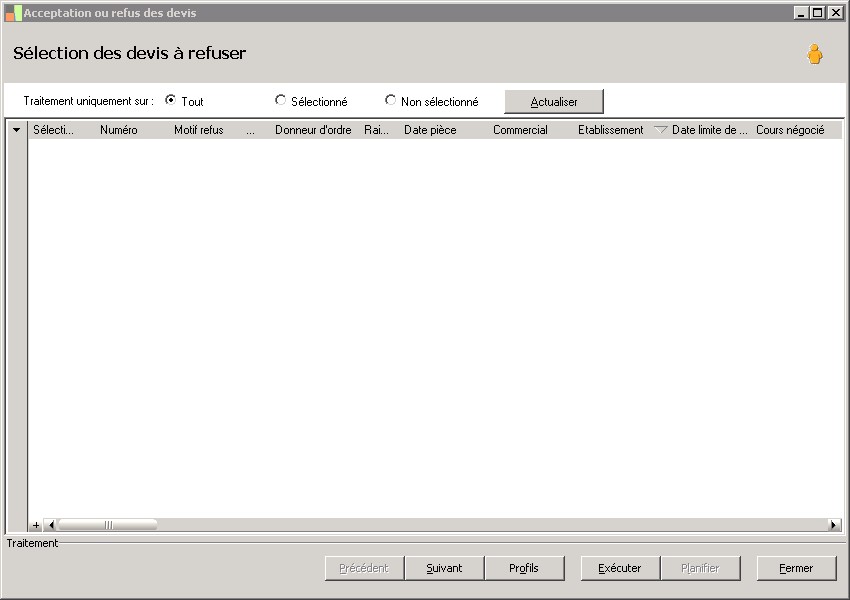The height and width of the screenshot is (600, 850).
Task: Click the Motif refus column header
Action: coord(198,130)
